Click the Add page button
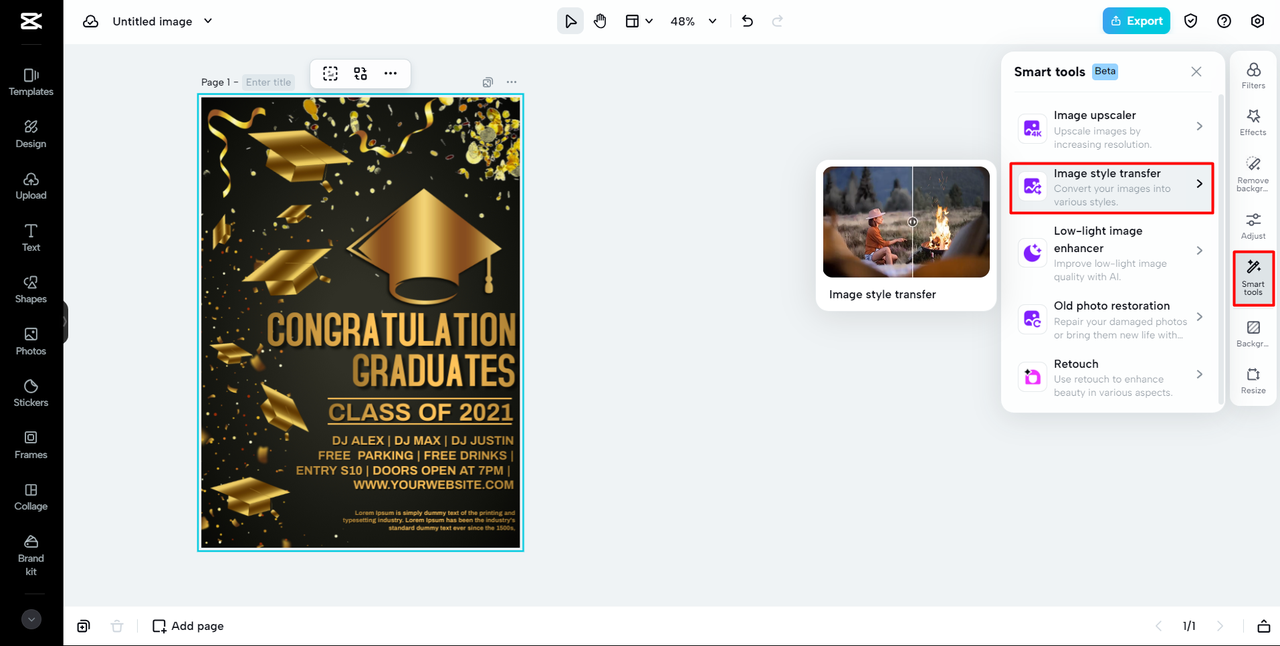The height and width of the screenshot is (646, 1280). click(x=188, y=626)
